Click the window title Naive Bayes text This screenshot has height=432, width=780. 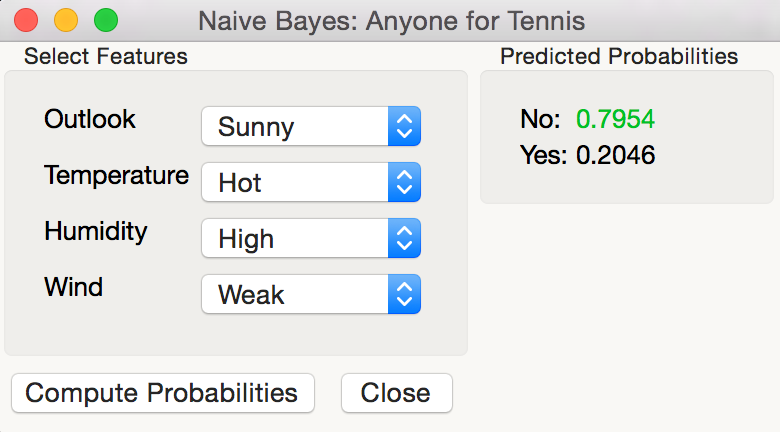pos(391,20)
